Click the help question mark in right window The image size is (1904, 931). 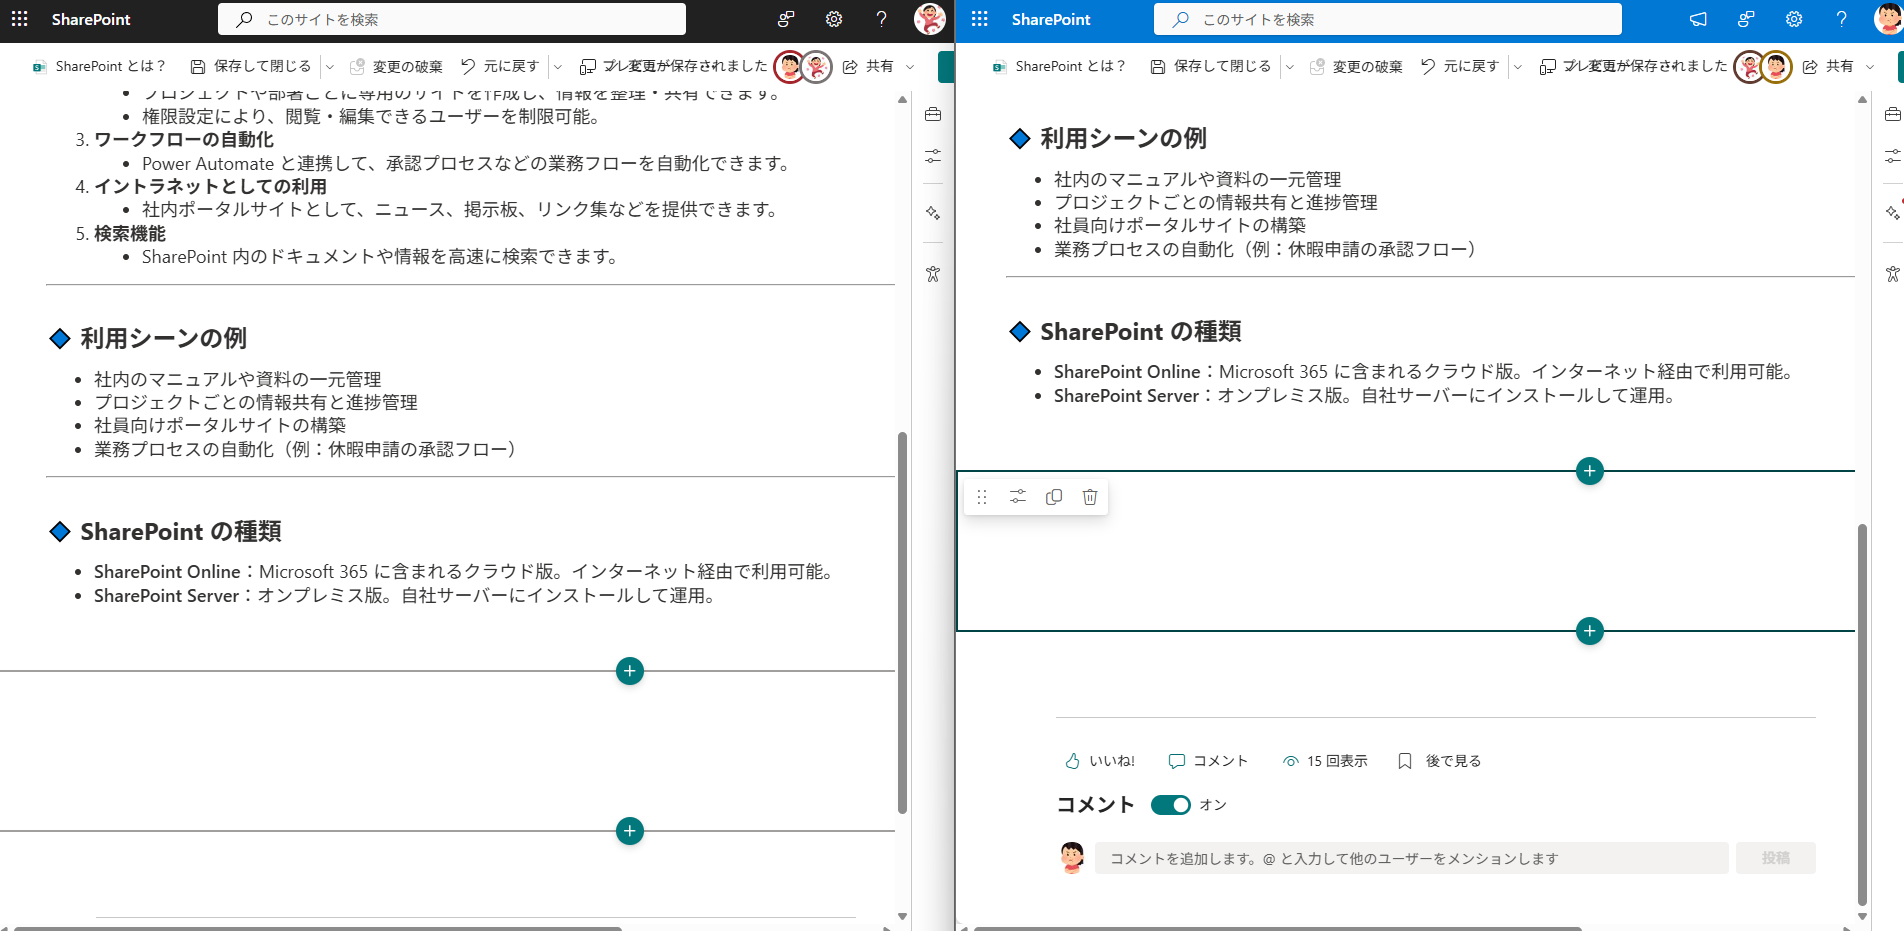[x=1841, y=19]
